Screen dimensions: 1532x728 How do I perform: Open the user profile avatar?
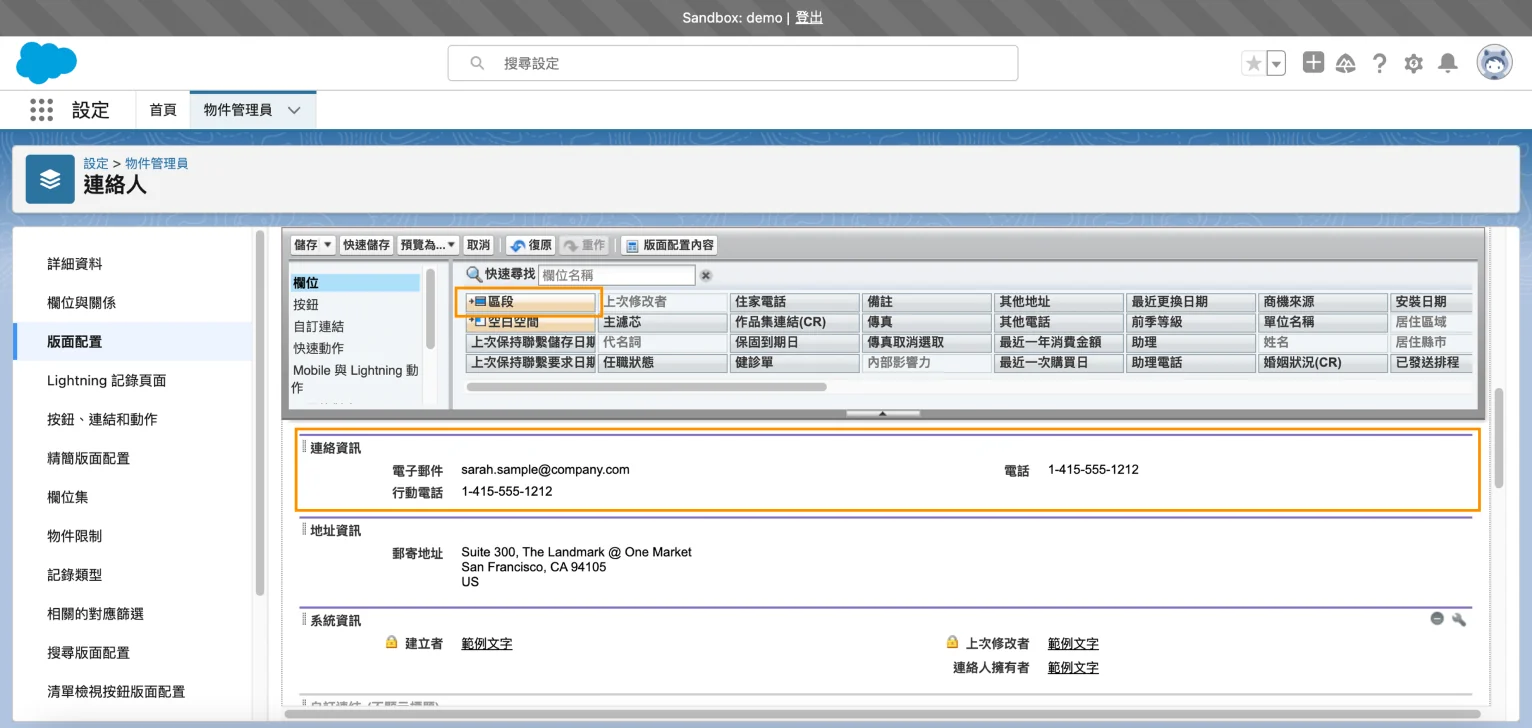click(1495, 63)
